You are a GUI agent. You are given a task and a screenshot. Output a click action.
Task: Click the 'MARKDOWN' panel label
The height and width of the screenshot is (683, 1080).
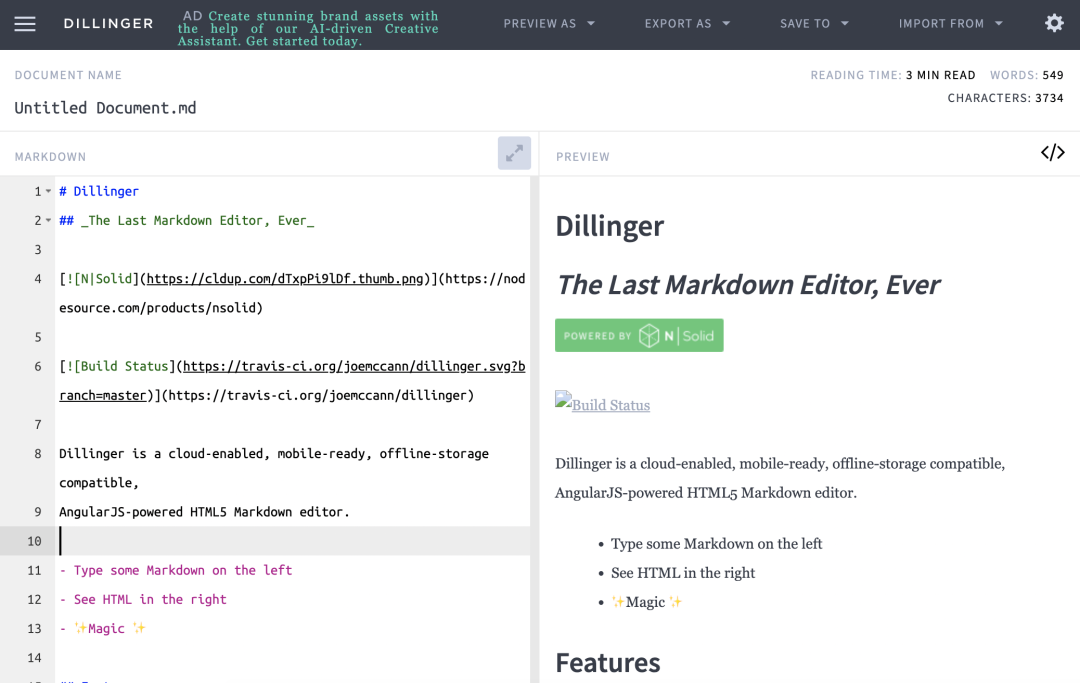50,157
